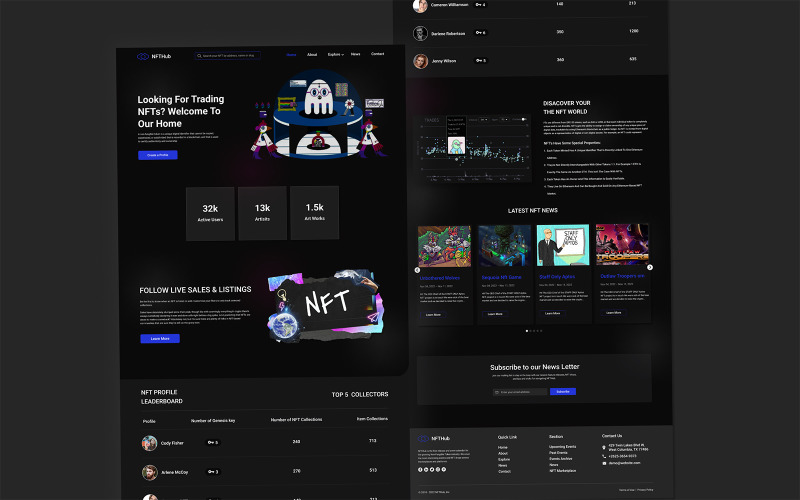Click Learn More under Follow Live Sales
The image size is (800, 500).
coord(159,339)
